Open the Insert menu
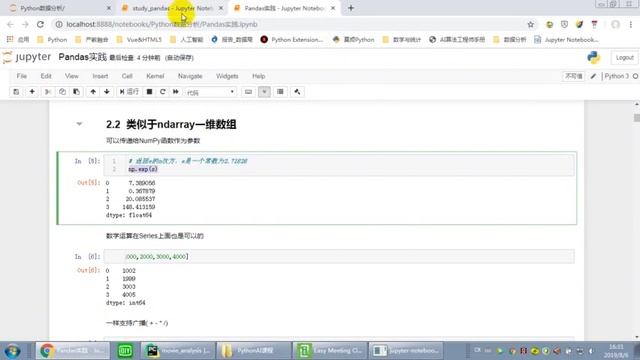 pos(100,76)
